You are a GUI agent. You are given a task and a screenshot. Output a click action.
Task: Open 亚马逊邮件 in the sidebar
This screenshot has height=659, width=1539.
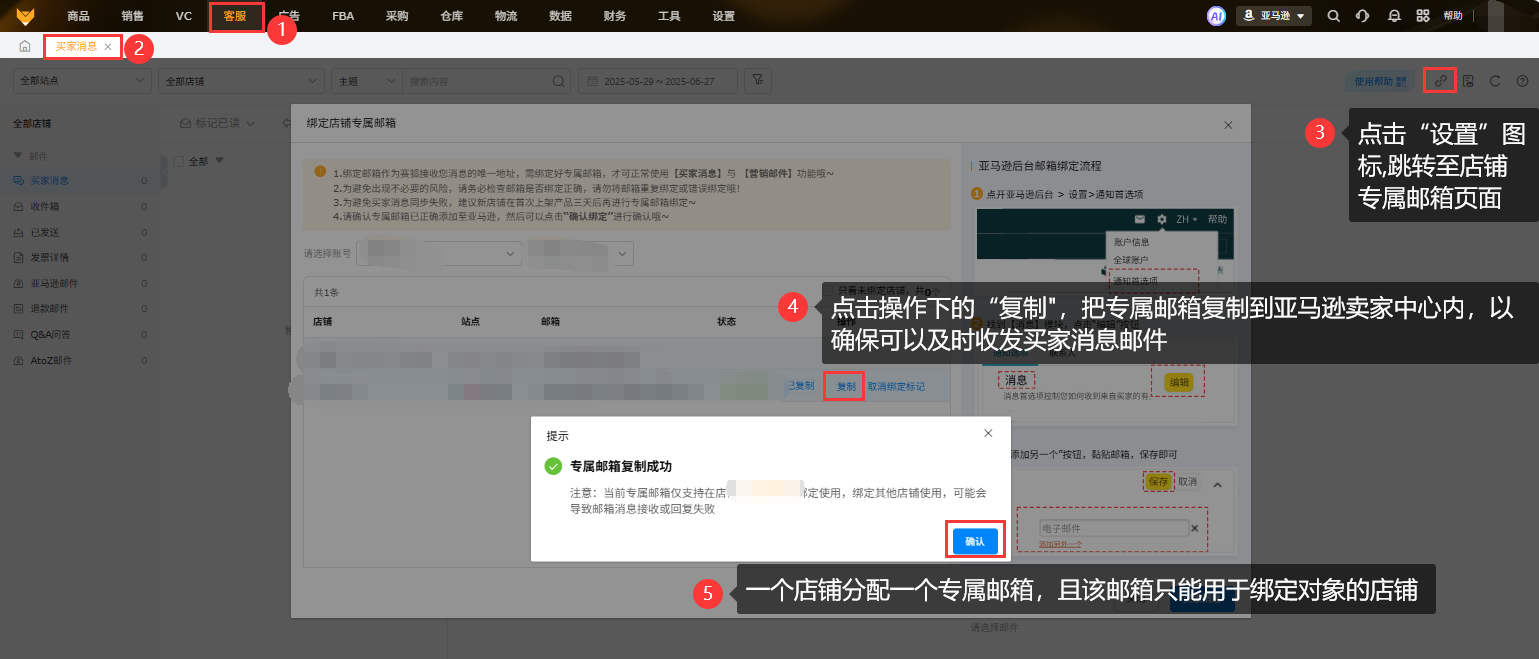point(79,283)
